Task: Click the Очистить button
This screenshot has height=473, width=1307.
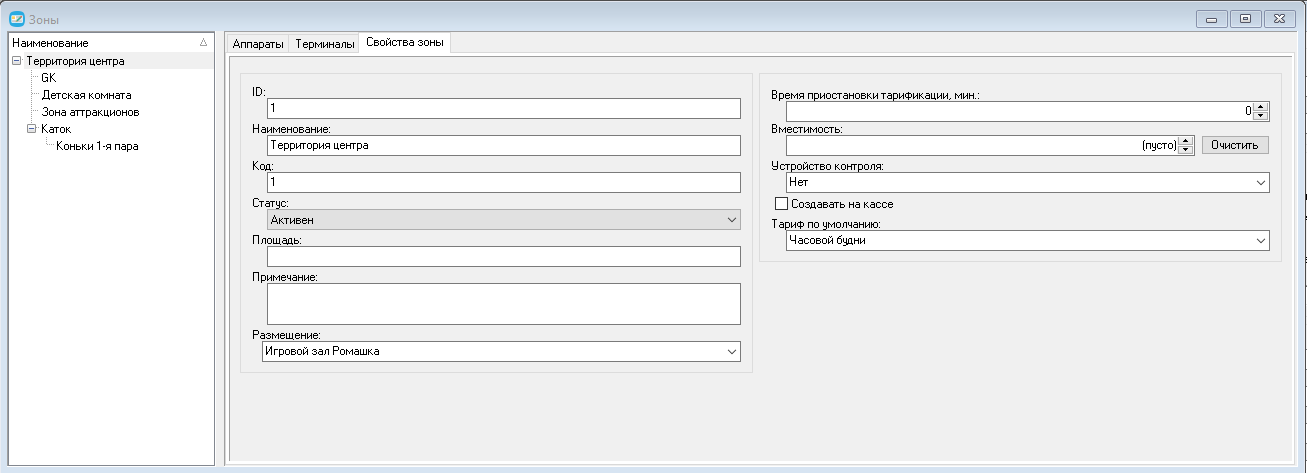Action: [x=1236, y=145]
